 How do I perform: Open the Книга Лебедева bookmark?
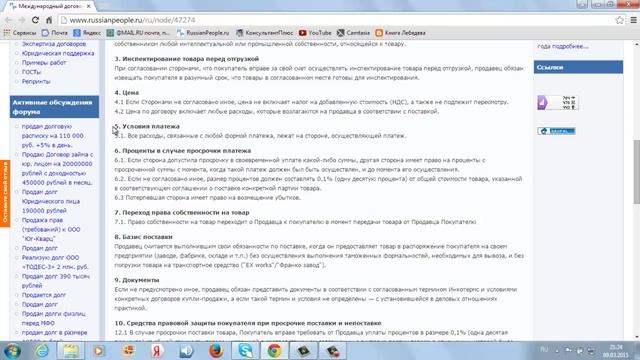(400, 33)
